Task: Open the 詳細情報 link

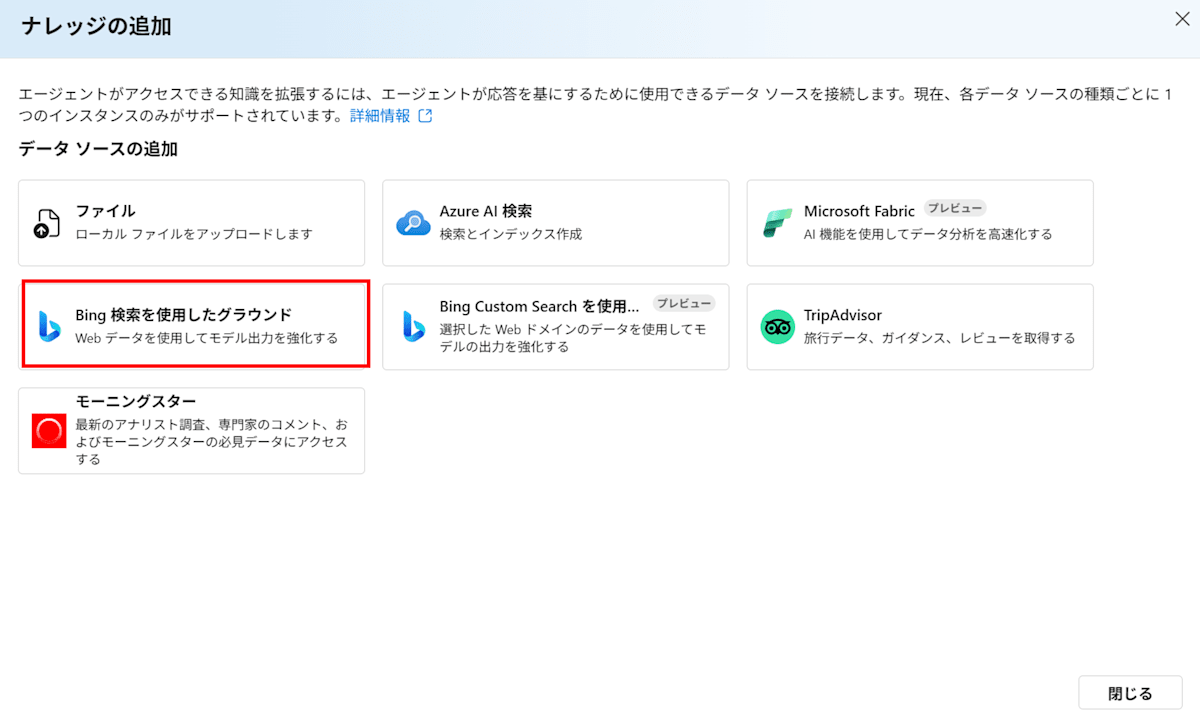Action: [380, 116]
